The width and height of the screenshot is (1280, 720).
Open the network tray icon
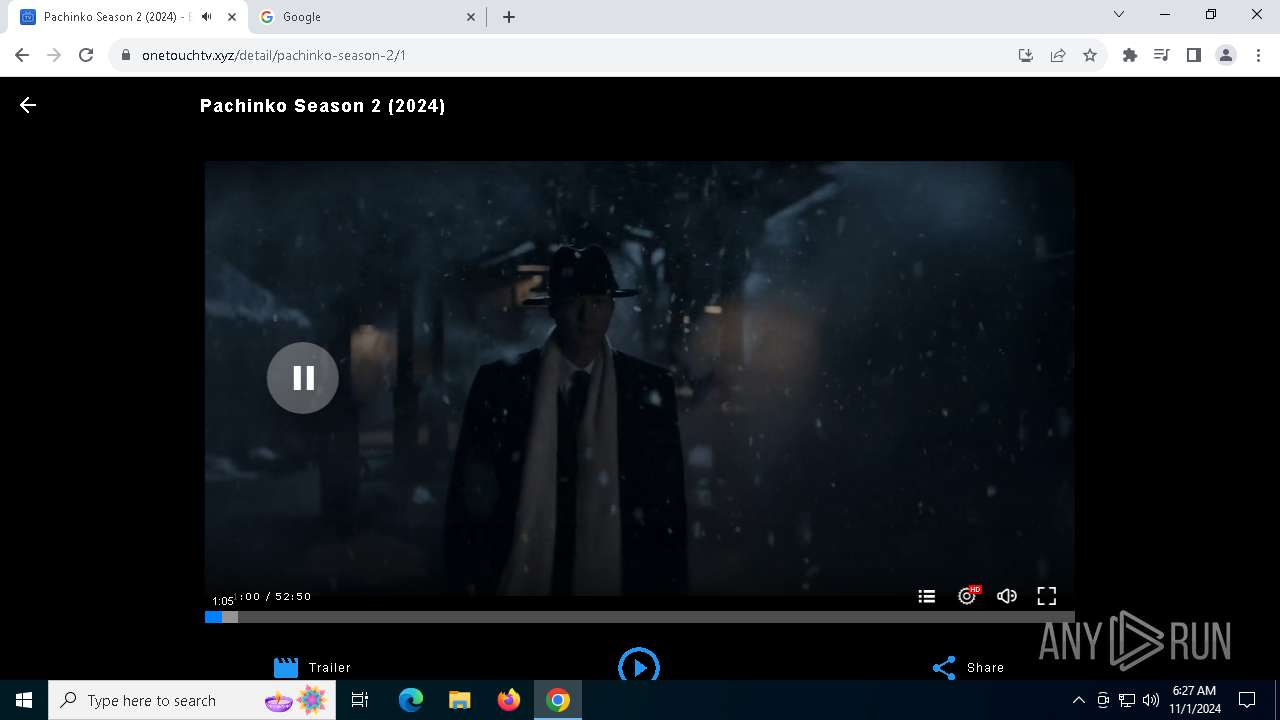(x=1127, y=700)
